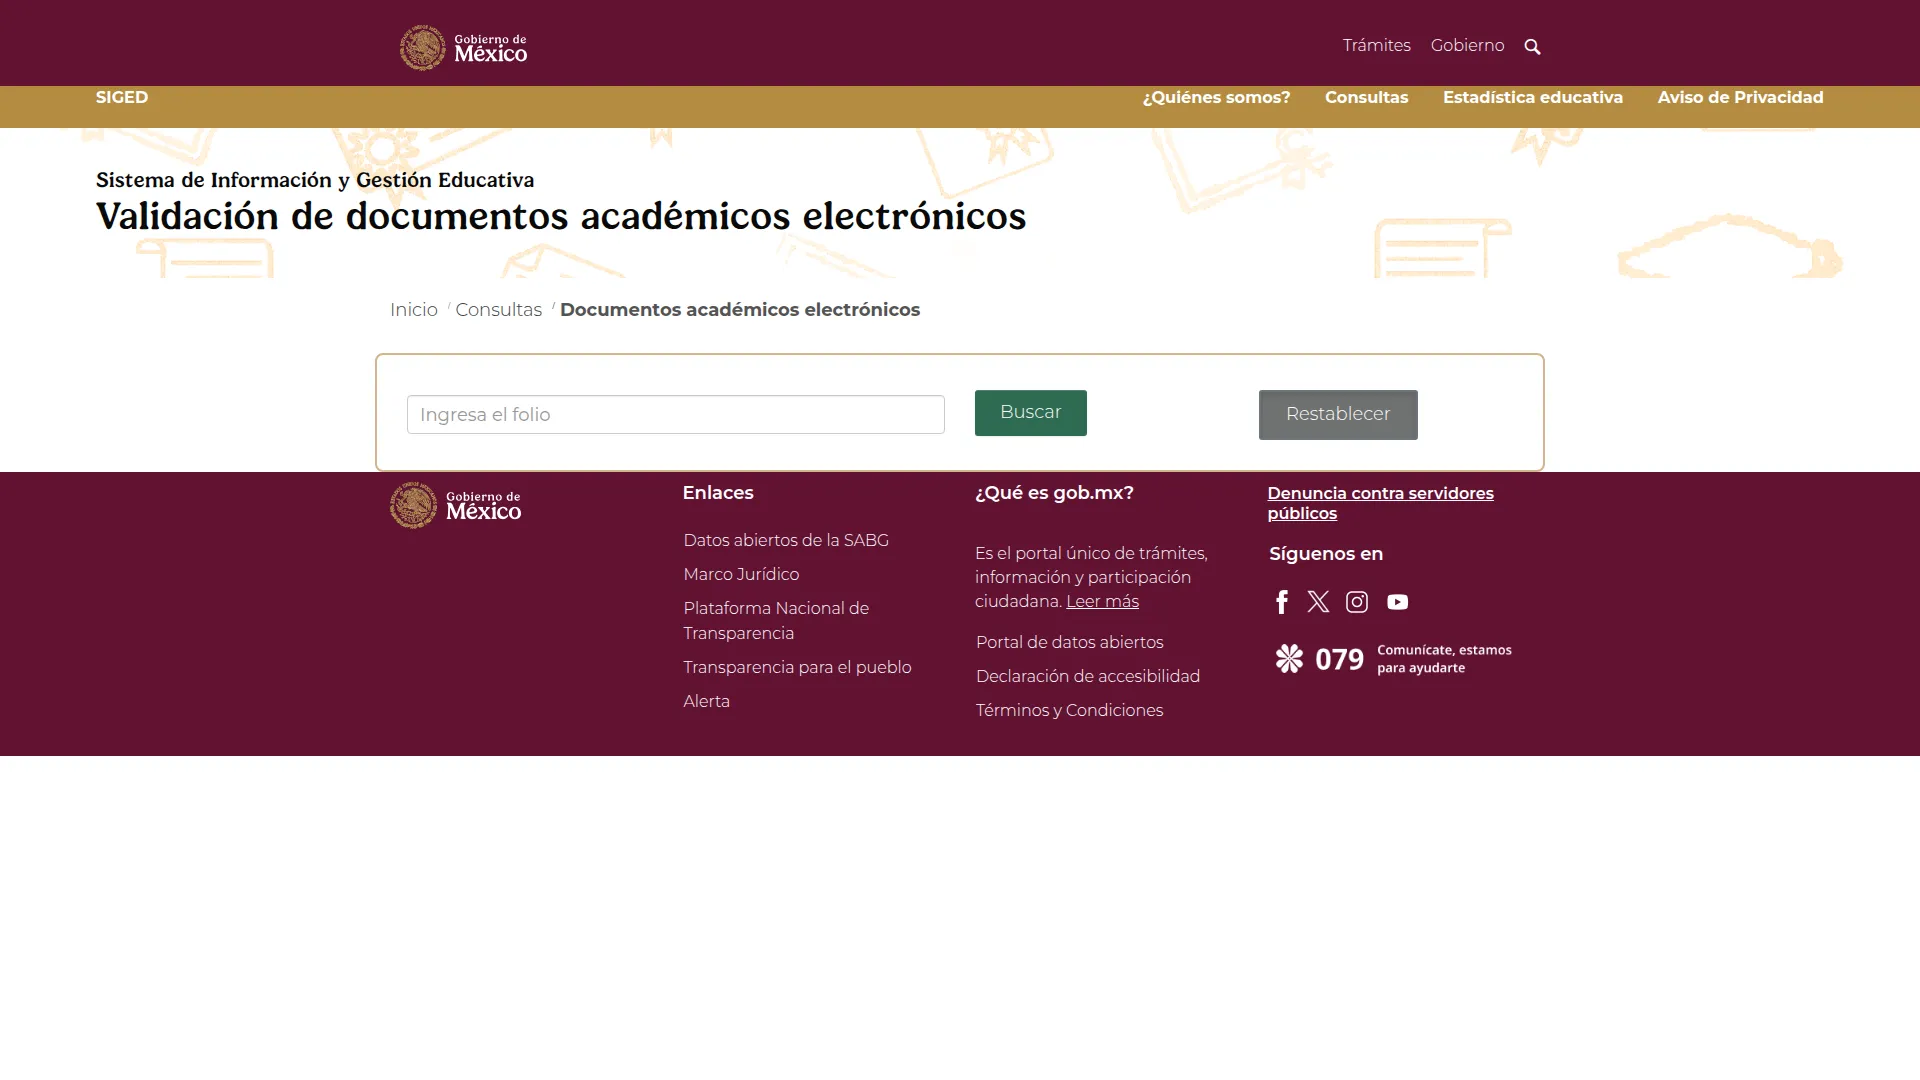The image size is (1920, 1080).
Task: Open Declaración de accesibilidad link
Action: click(x=1087, y=676)
